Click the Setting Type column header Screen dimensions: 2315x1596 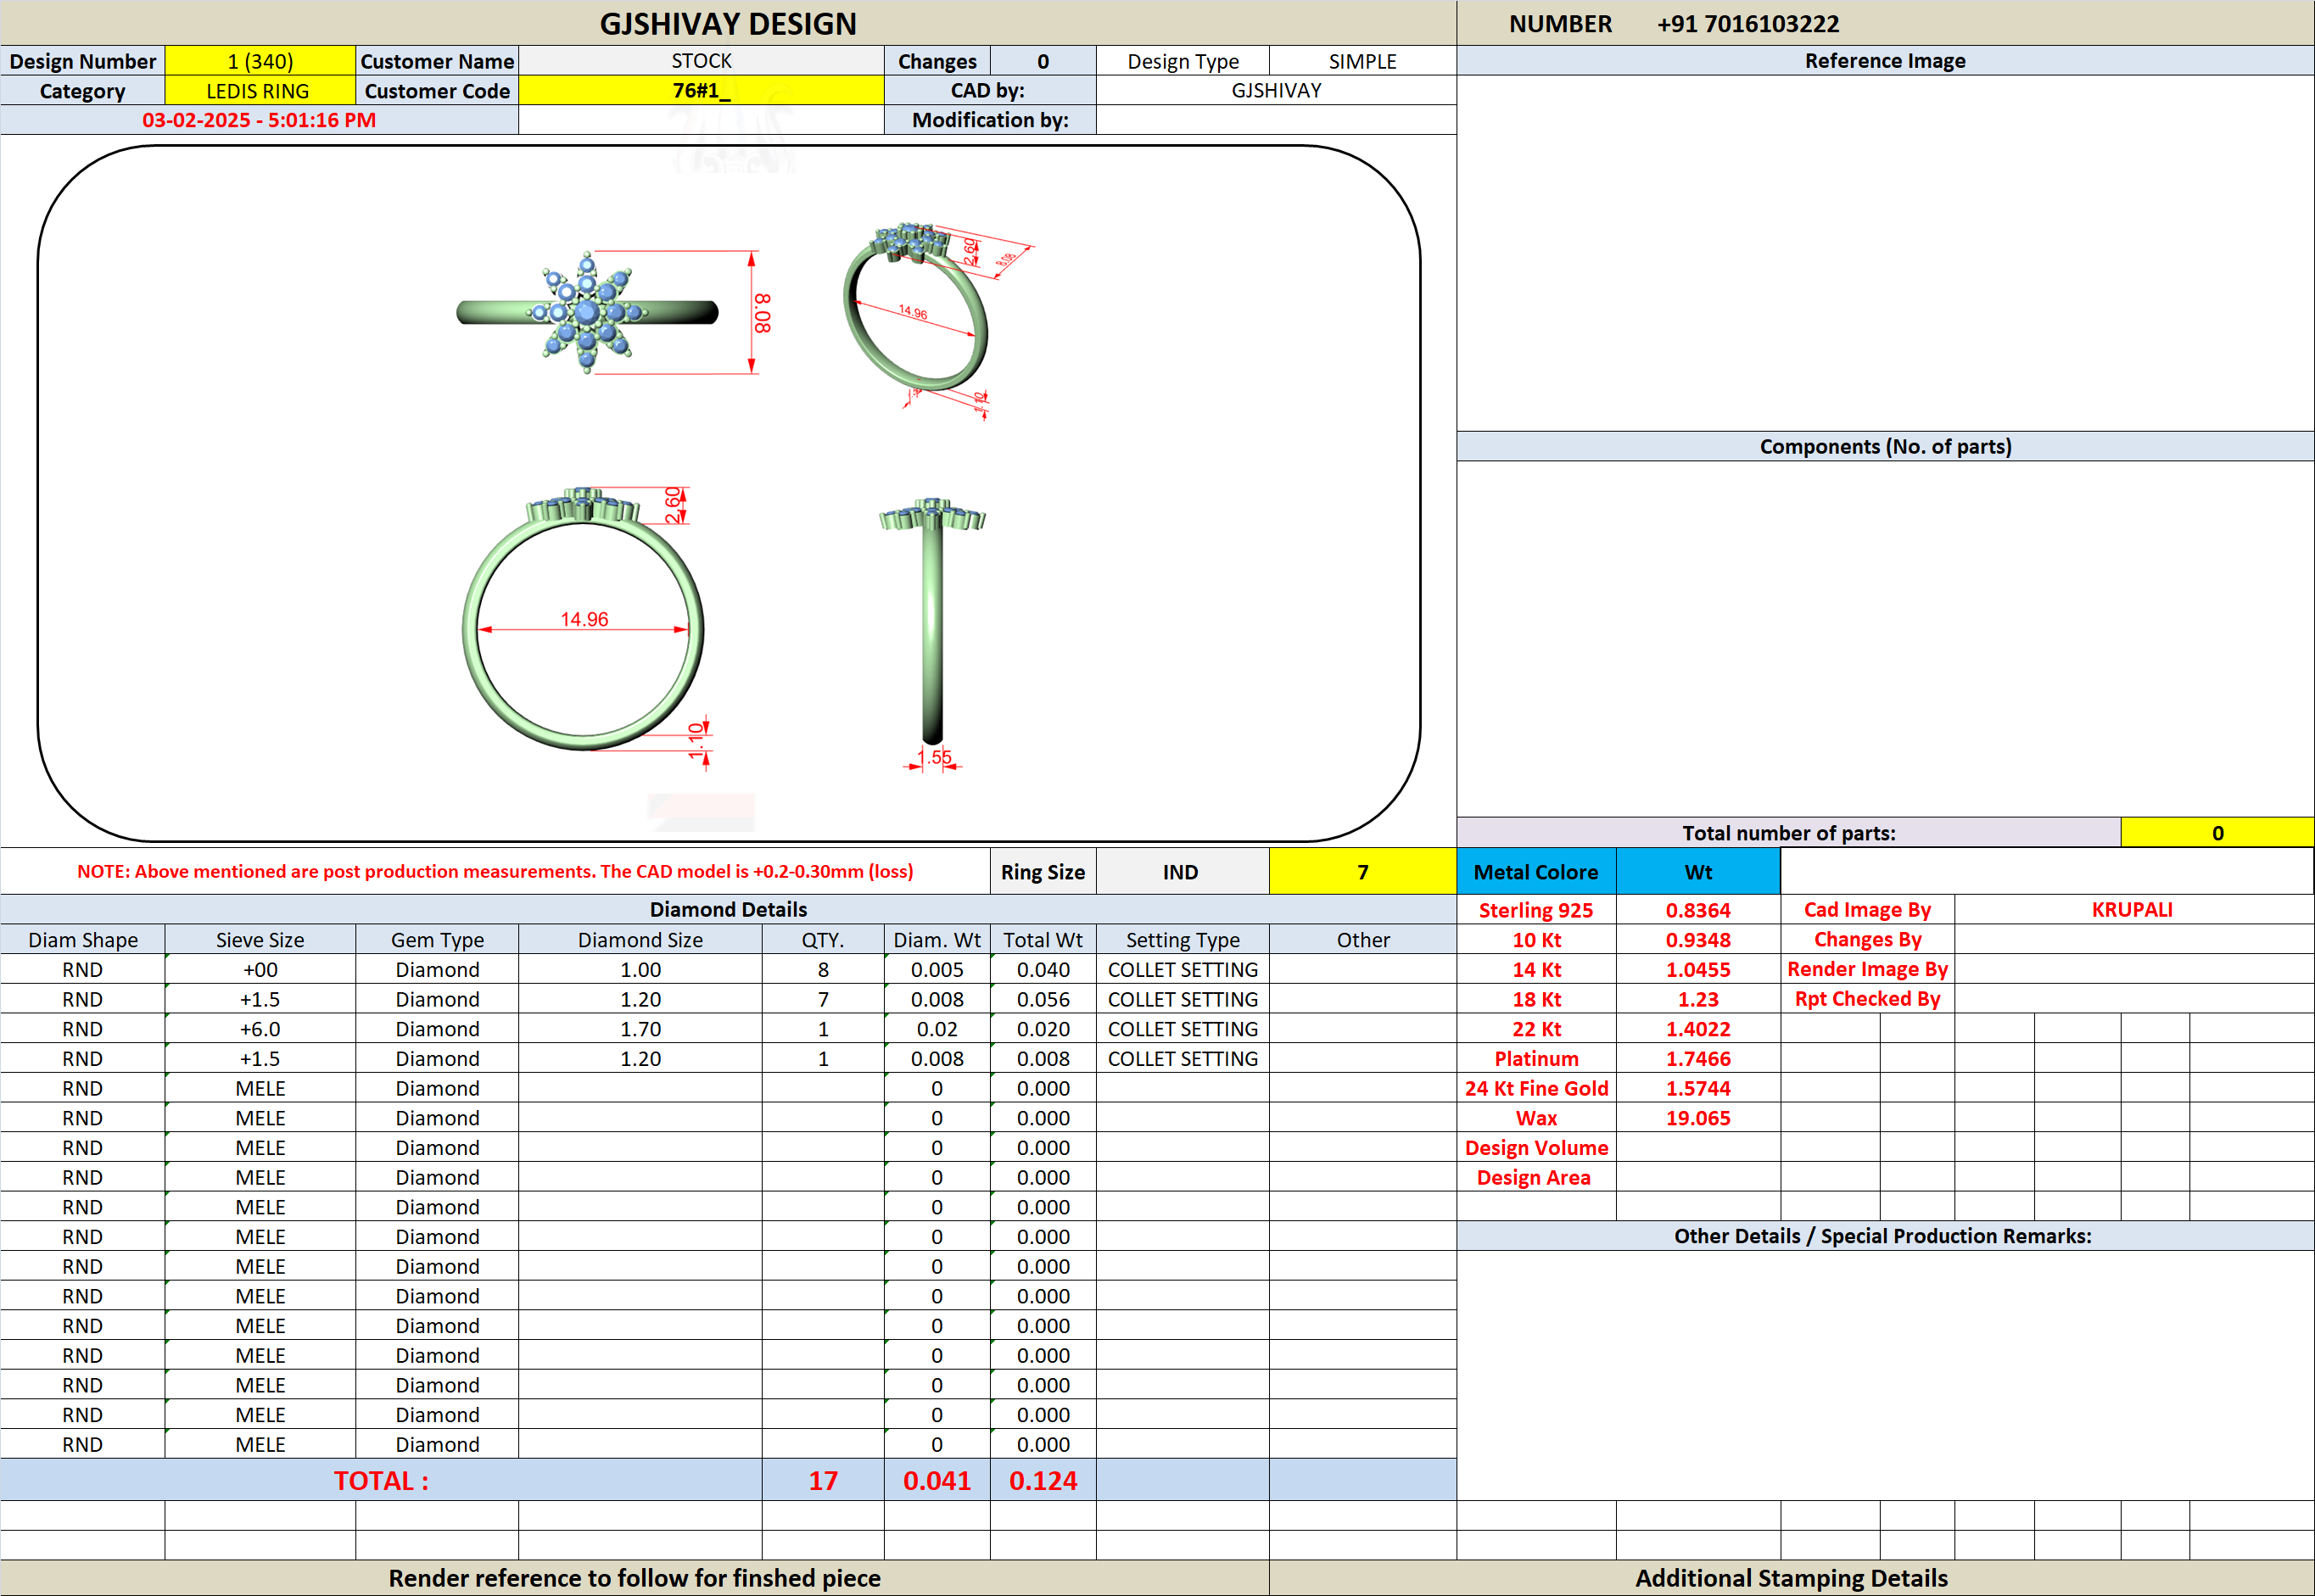(x=1183, y=940)
